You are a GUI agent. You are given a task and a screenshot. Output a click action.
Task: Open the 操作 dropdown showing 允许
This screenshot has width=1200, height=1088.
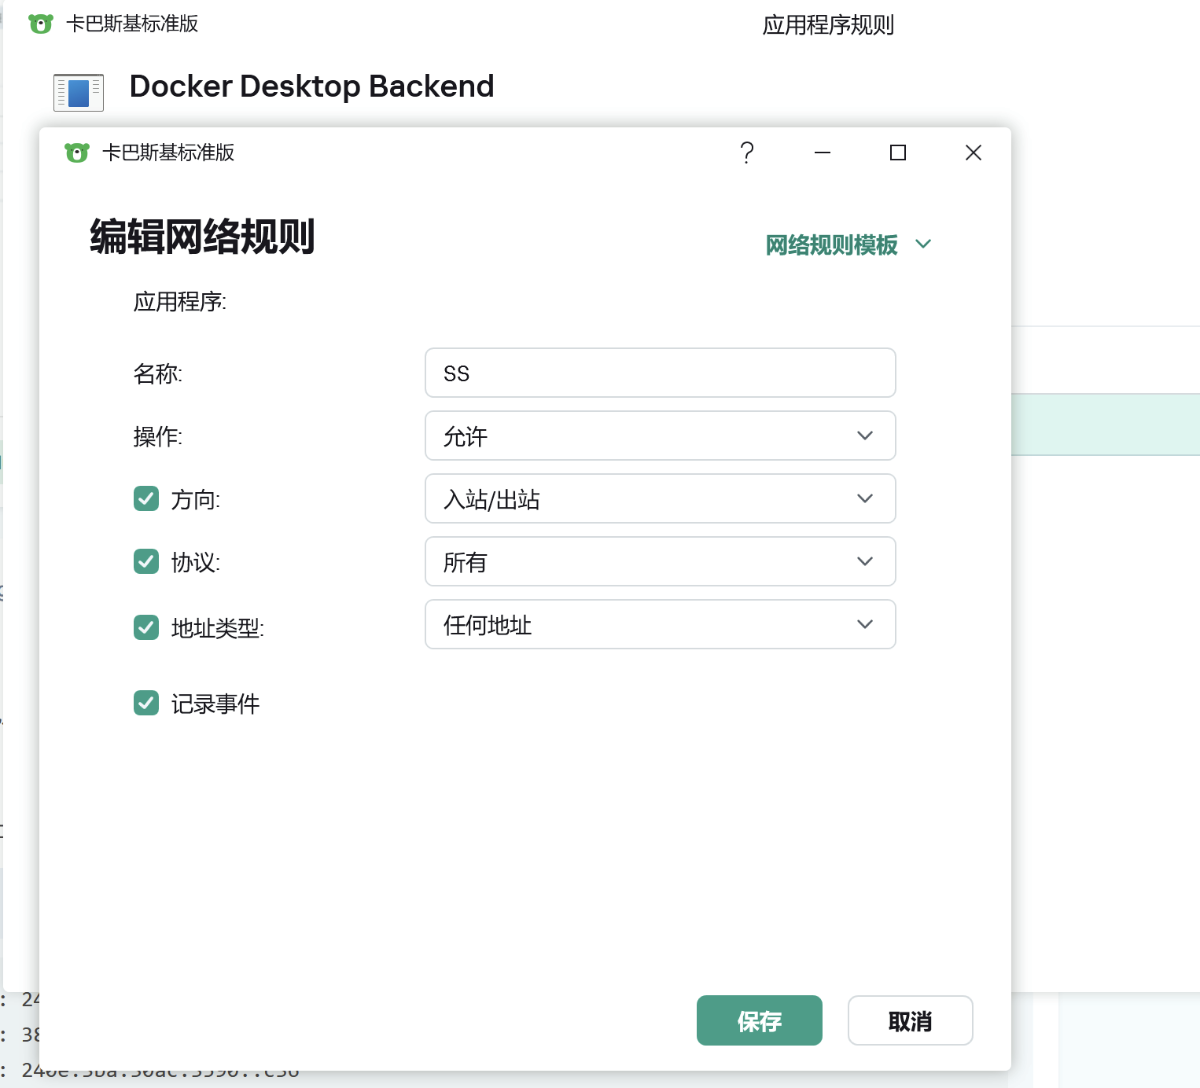click(660, 436)
